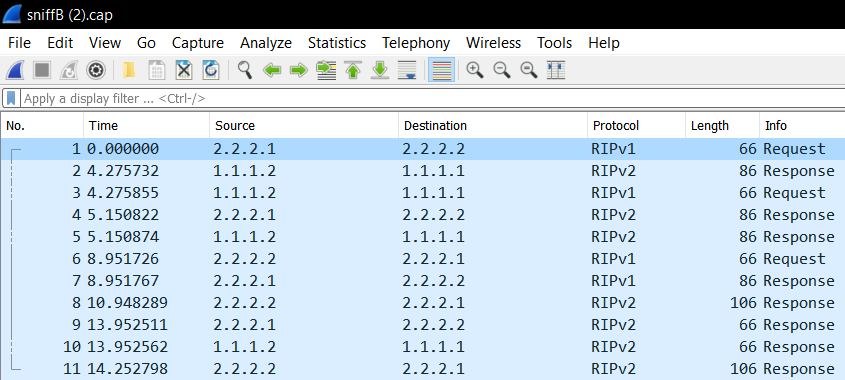Click the Stop capture square icon
This screenshot has height=380, width=845.
point(41,70)
